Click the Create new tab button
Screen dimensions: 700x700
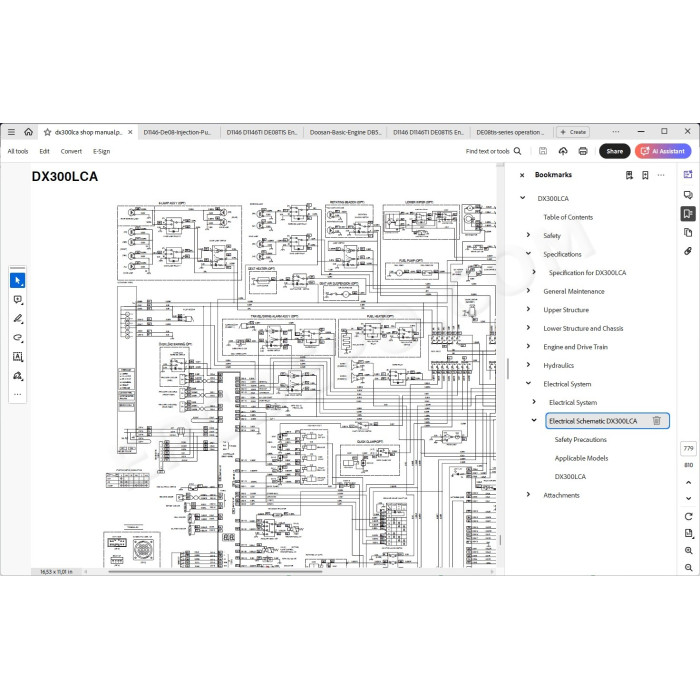coord(573,132)
